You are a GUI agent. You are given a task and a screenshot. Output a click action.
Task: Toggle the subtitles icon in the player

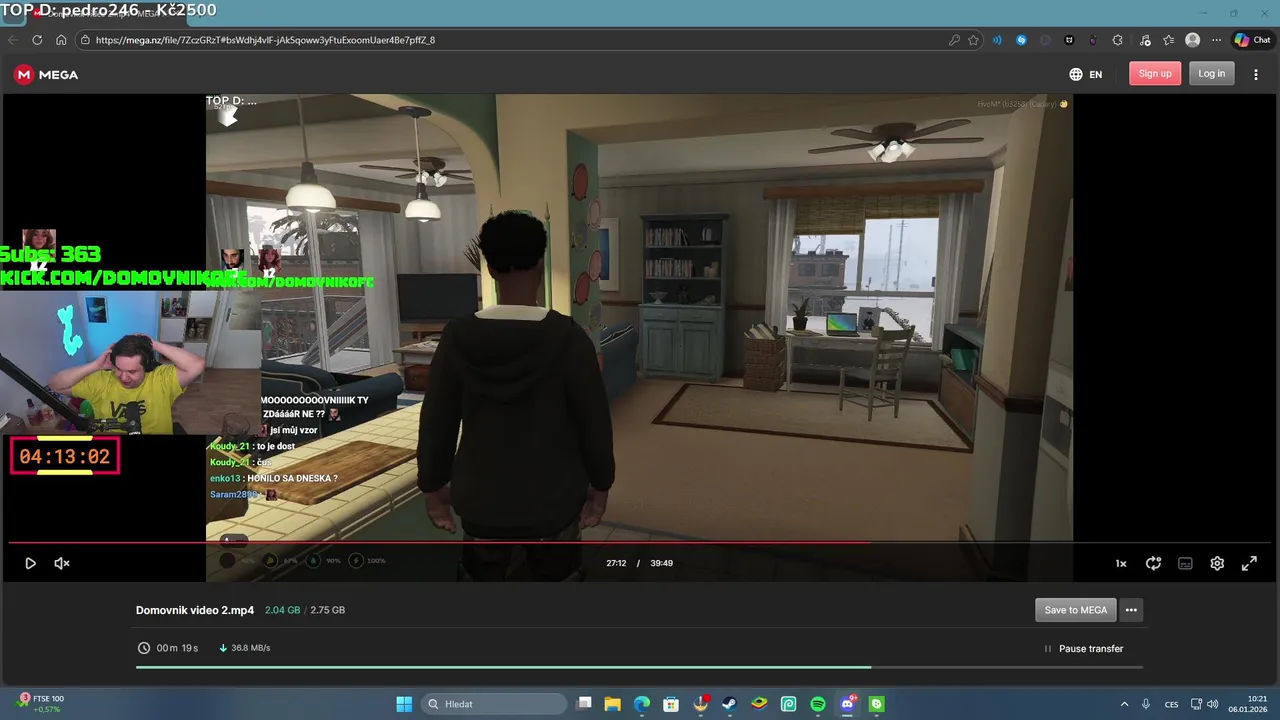point(1185,563)
